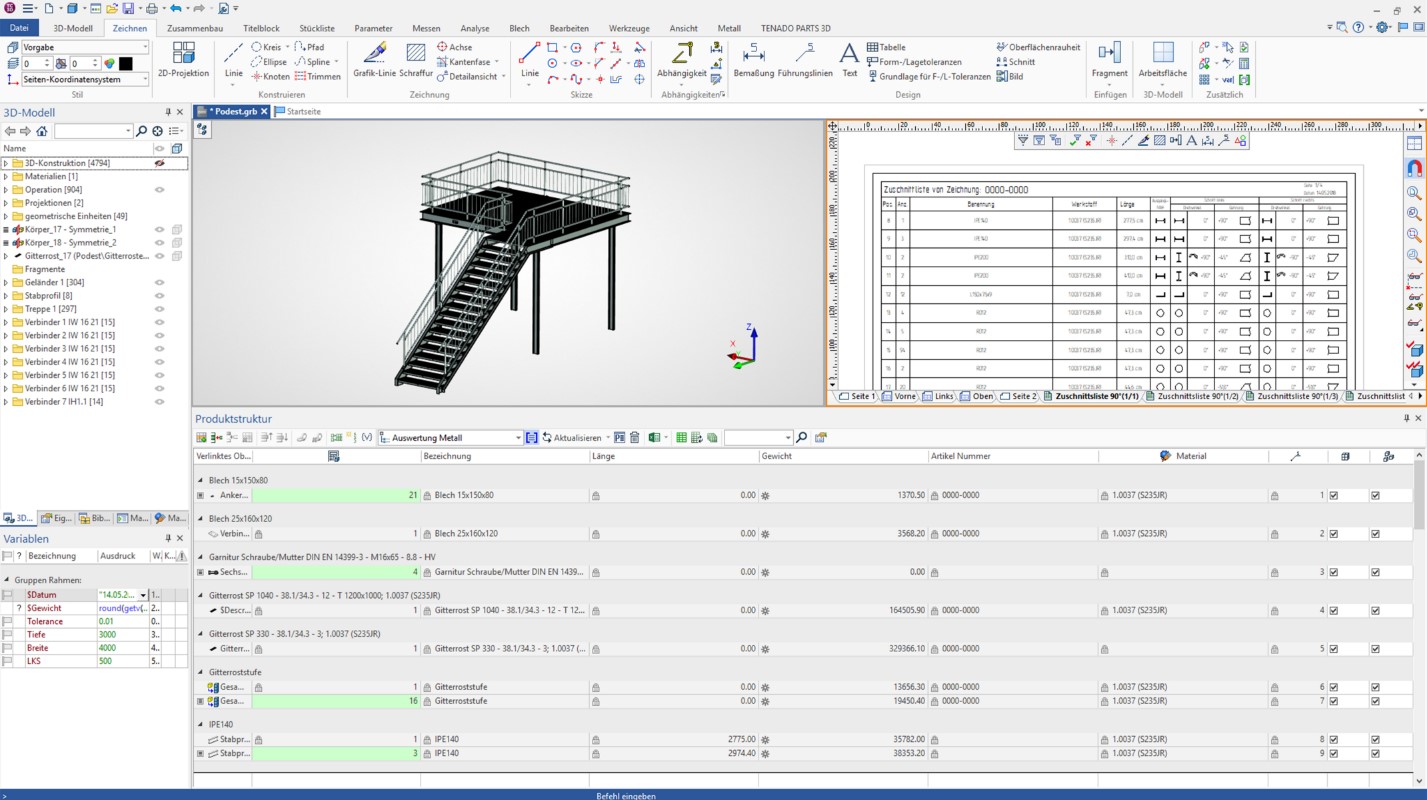Collapse the IPE140 group in Produktstruktur
Viewport: 1427px width, 800px height.
click(200, 725)
